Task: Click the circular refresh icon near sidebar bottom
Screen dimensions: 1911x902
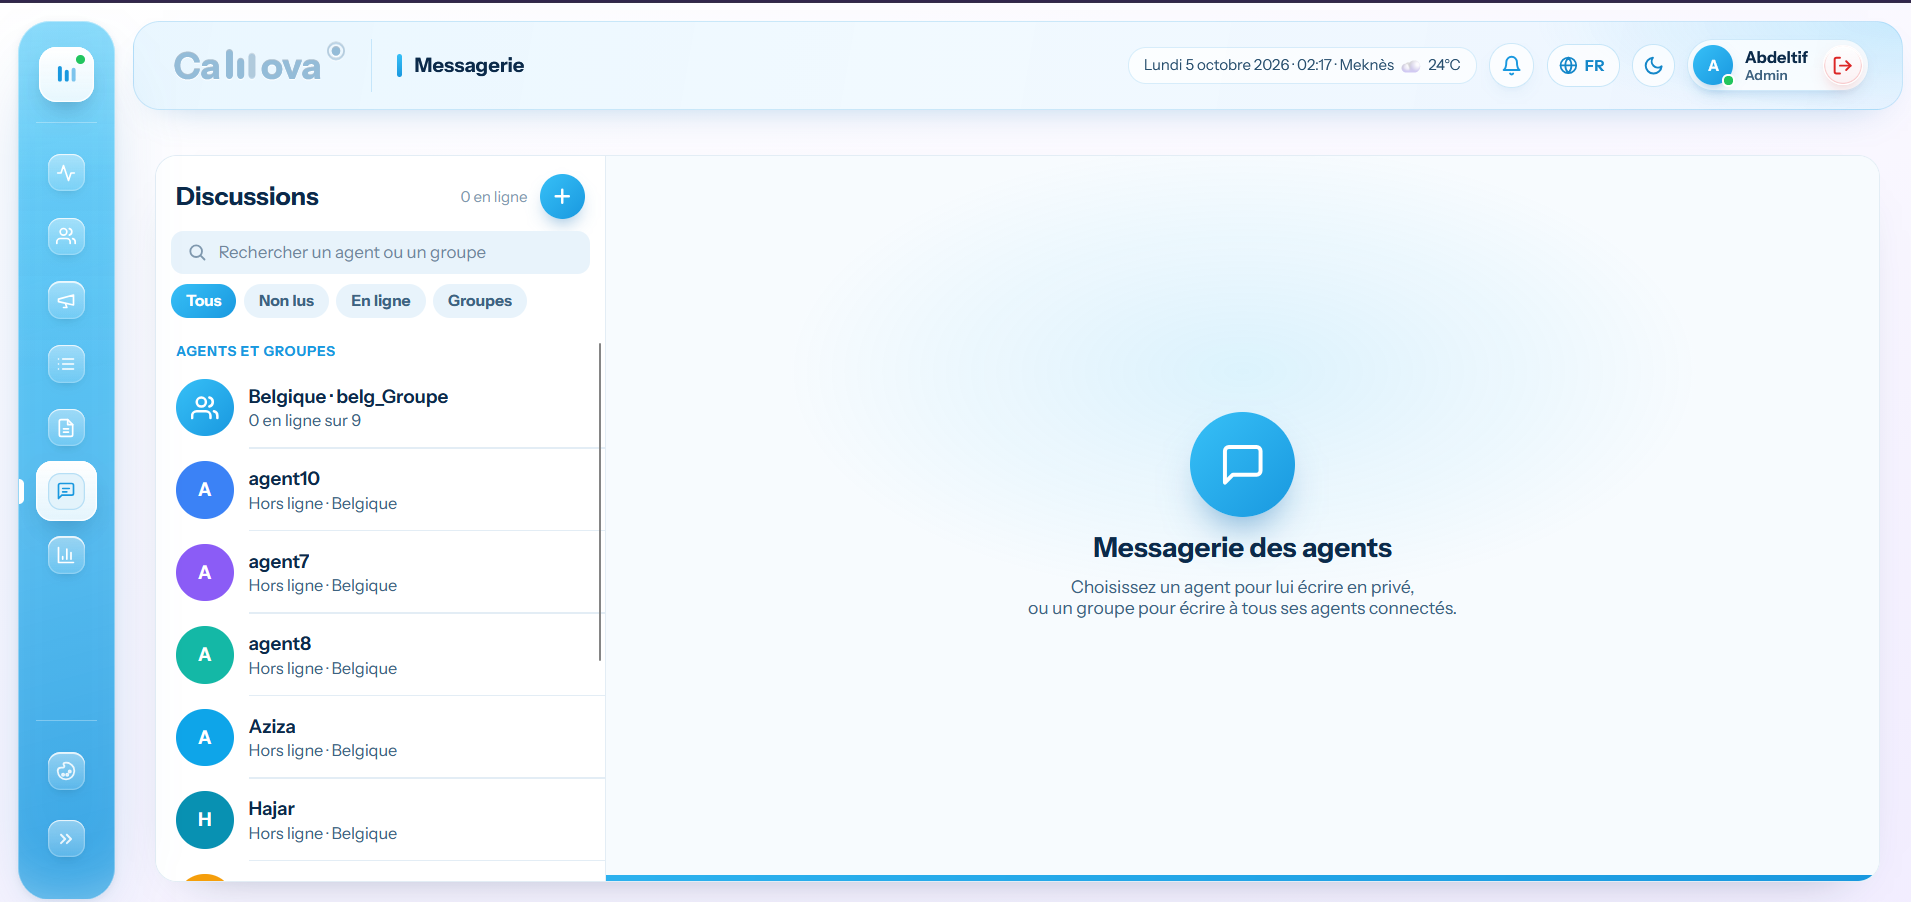Action: click(x=66, y=771)
